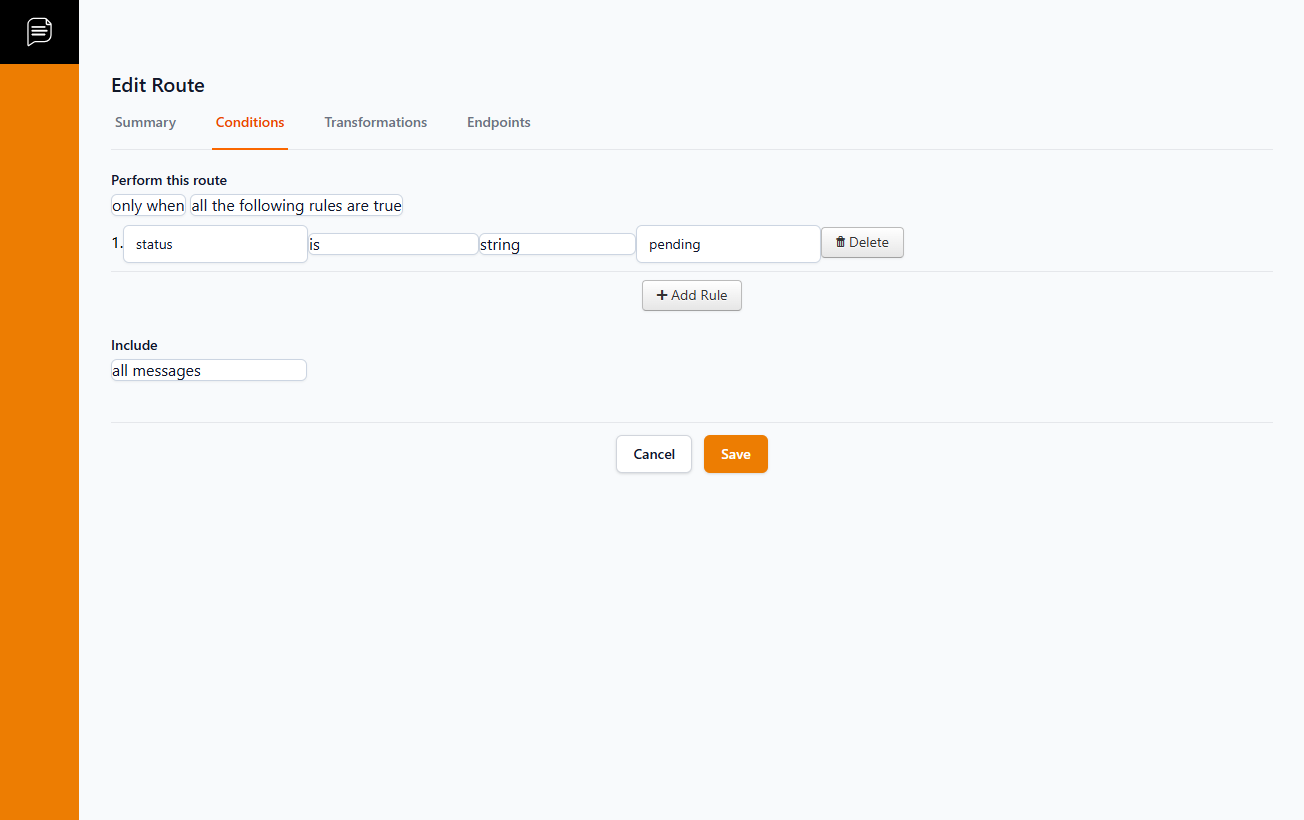
Task: Click the "Perform this route" label
Action: [x=169, y=181]
